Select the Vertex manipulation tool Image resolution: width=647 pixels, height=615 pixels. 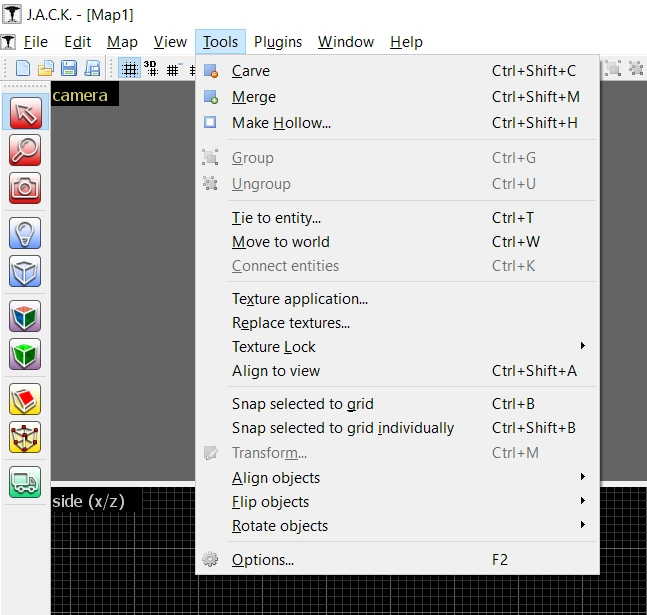point(25,437)
